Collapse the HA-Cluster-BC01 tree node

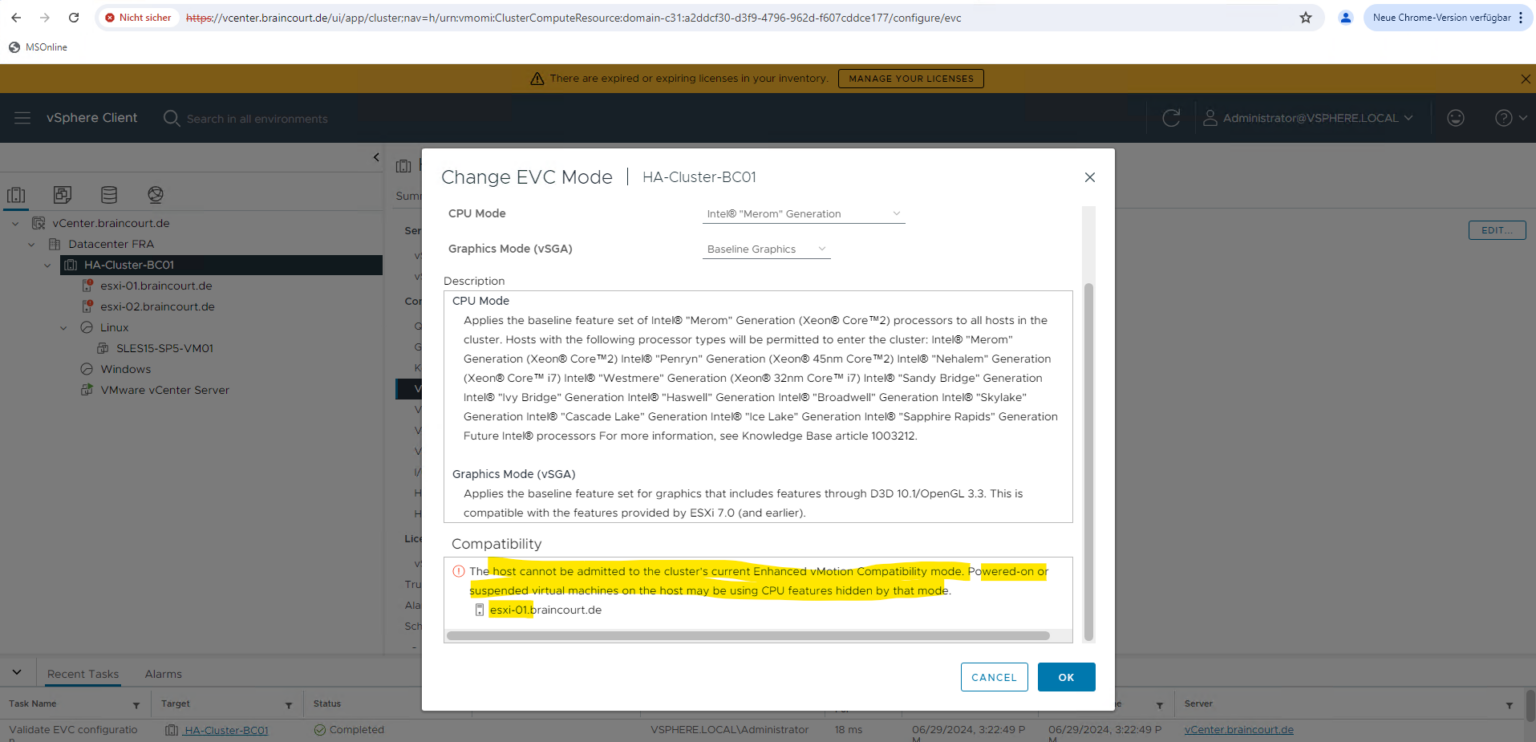46,264
